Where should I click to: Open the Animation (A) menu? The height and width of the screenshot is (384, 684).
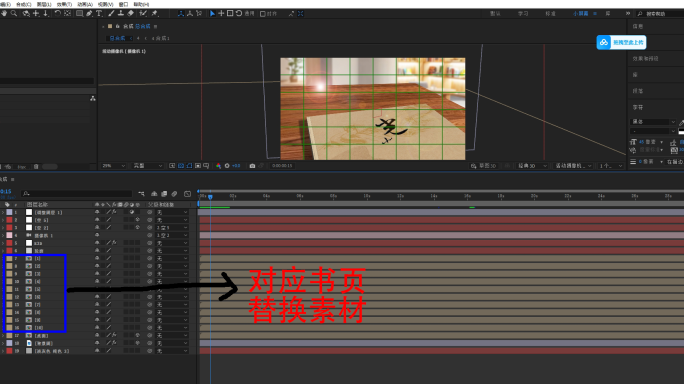pos(85,4)
